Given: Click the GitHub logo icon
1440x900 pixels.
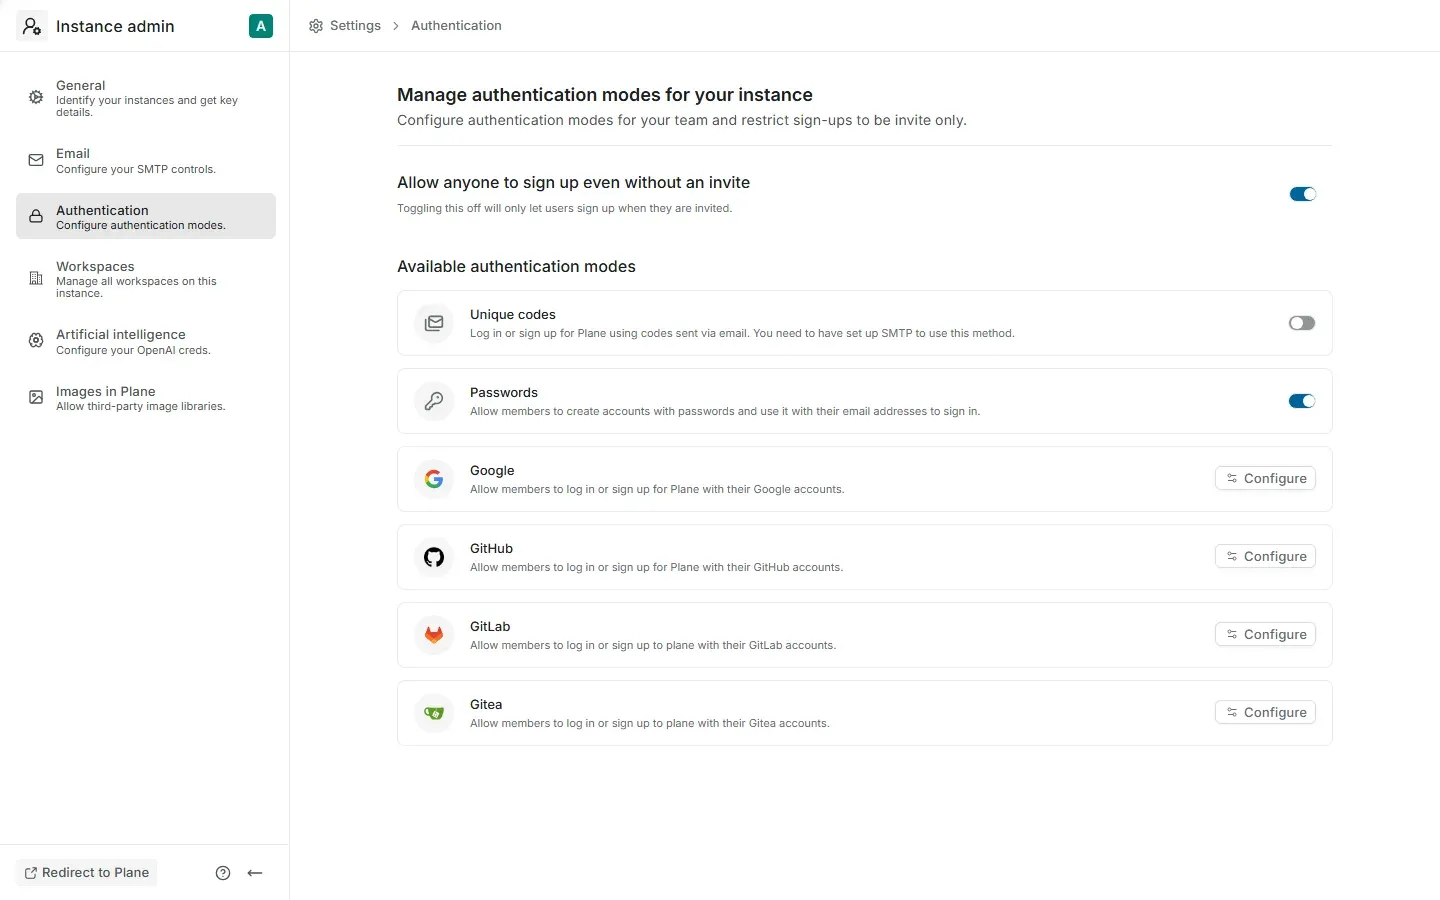Looking at the screenshot, I should click(x=434, y=557).
